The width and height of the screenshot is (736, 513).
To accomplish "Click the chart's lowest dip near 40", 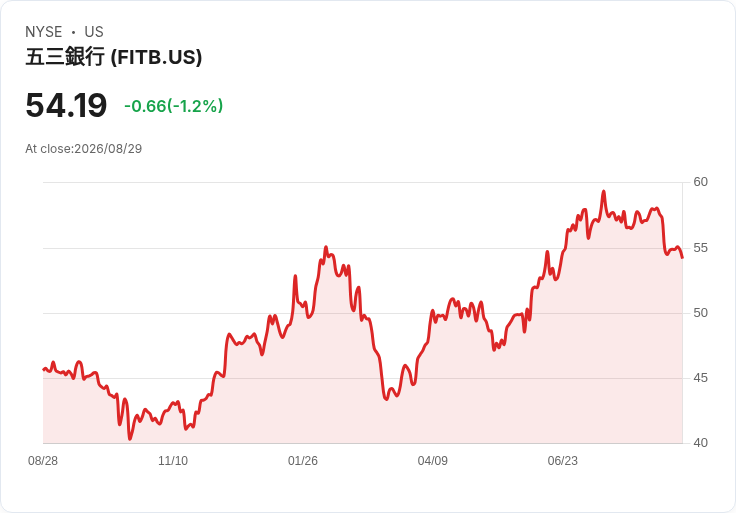I will click(x=130, y=439).
